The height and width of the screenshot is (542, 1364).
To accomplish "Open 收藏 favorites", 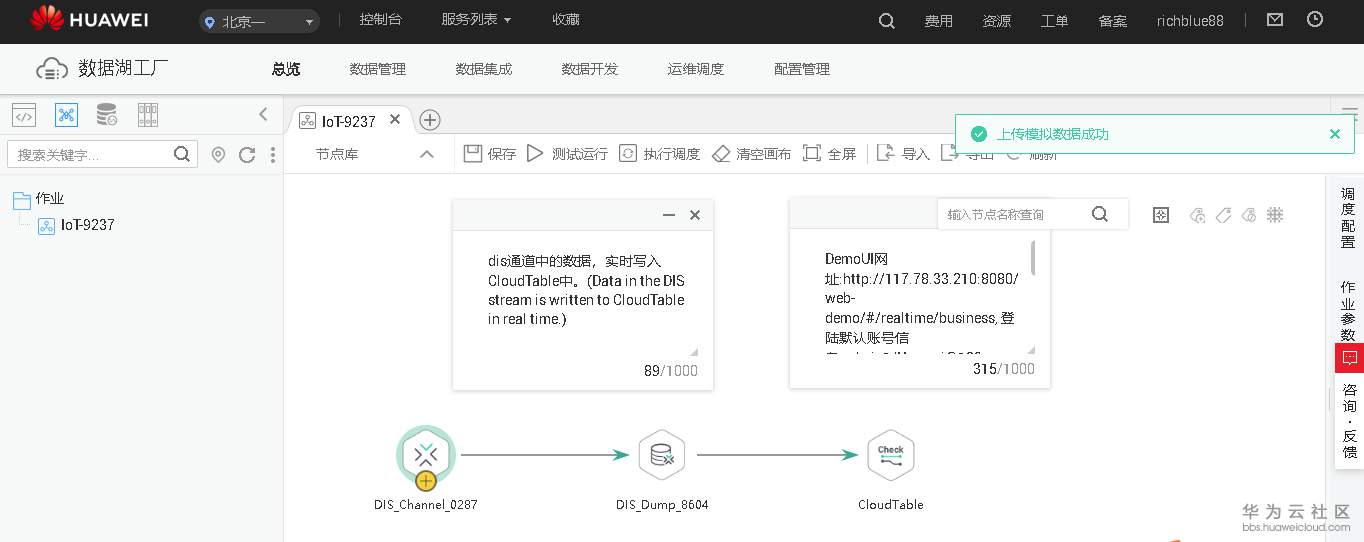I will pyautogui.click(x=566, y=20).
